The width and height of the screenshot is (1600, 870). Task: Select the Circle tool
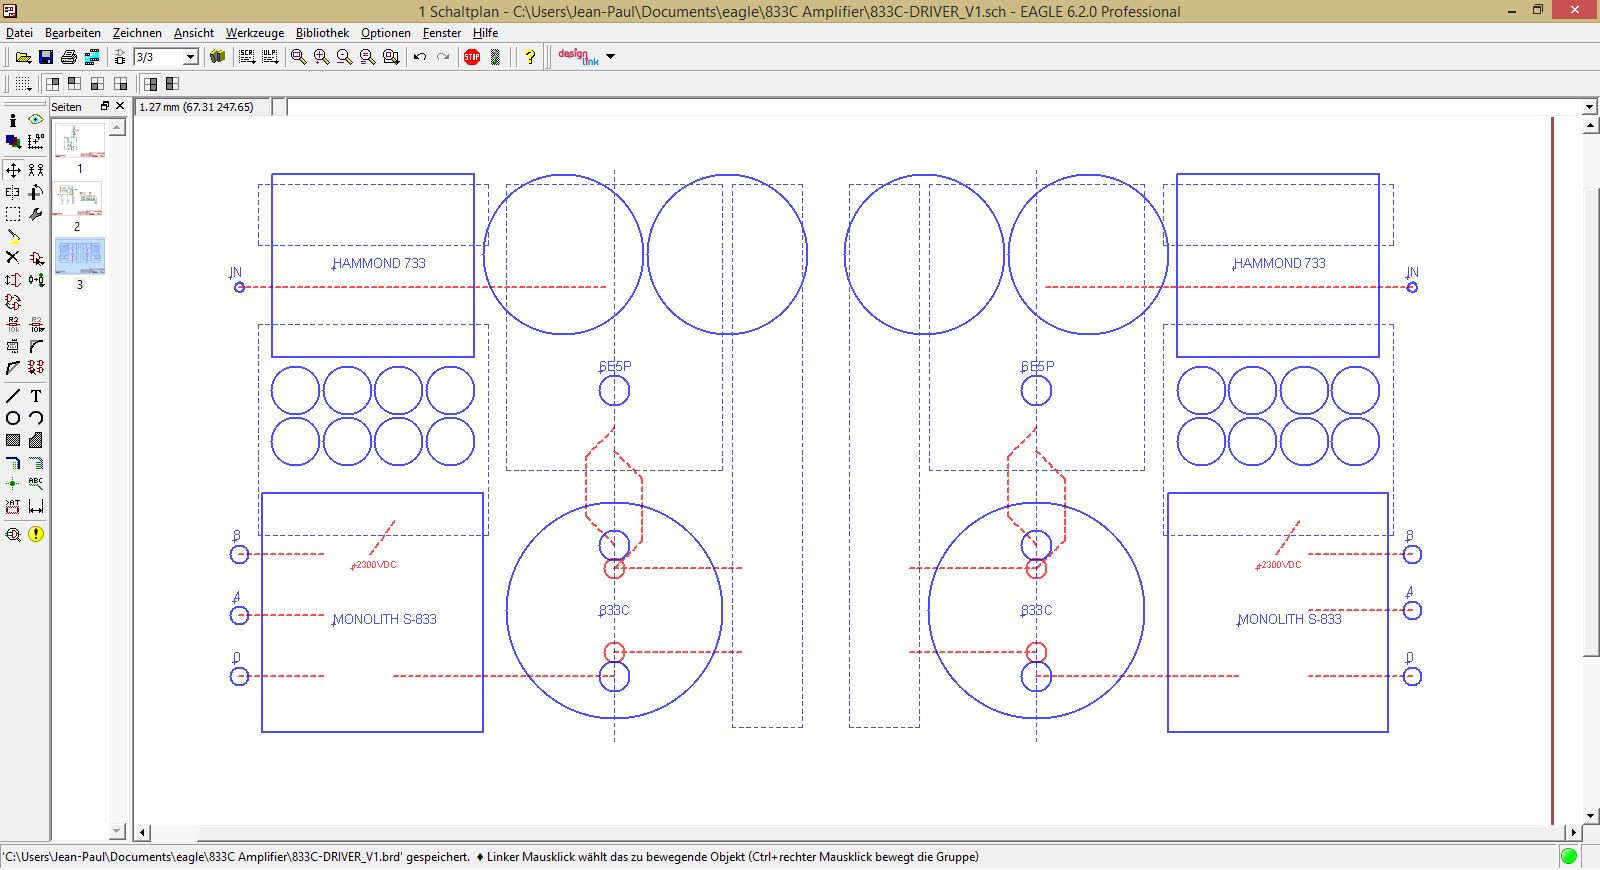[13, 418]
